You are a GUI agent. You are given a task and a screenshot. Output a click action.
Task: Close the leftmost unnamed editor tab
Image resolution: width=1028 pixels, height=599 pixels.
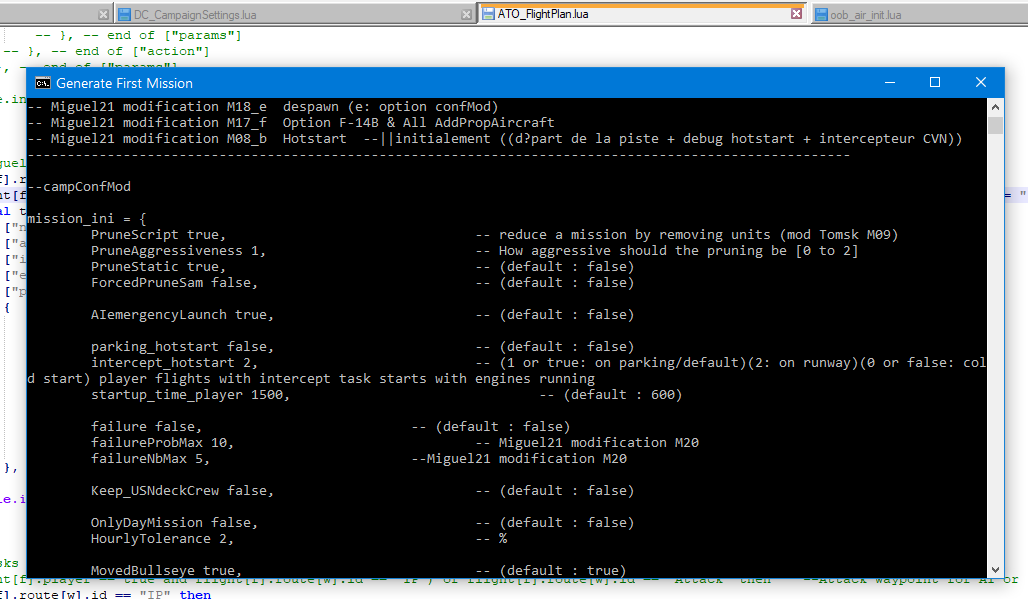point(104,14)
